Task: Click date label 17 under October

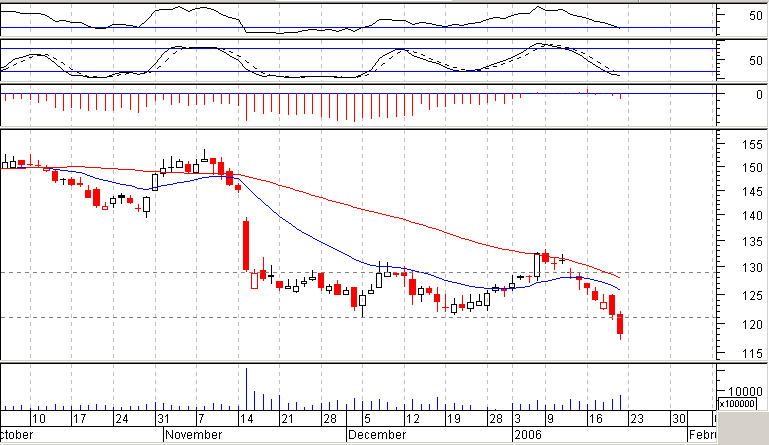Action: [x=79, y=419]
